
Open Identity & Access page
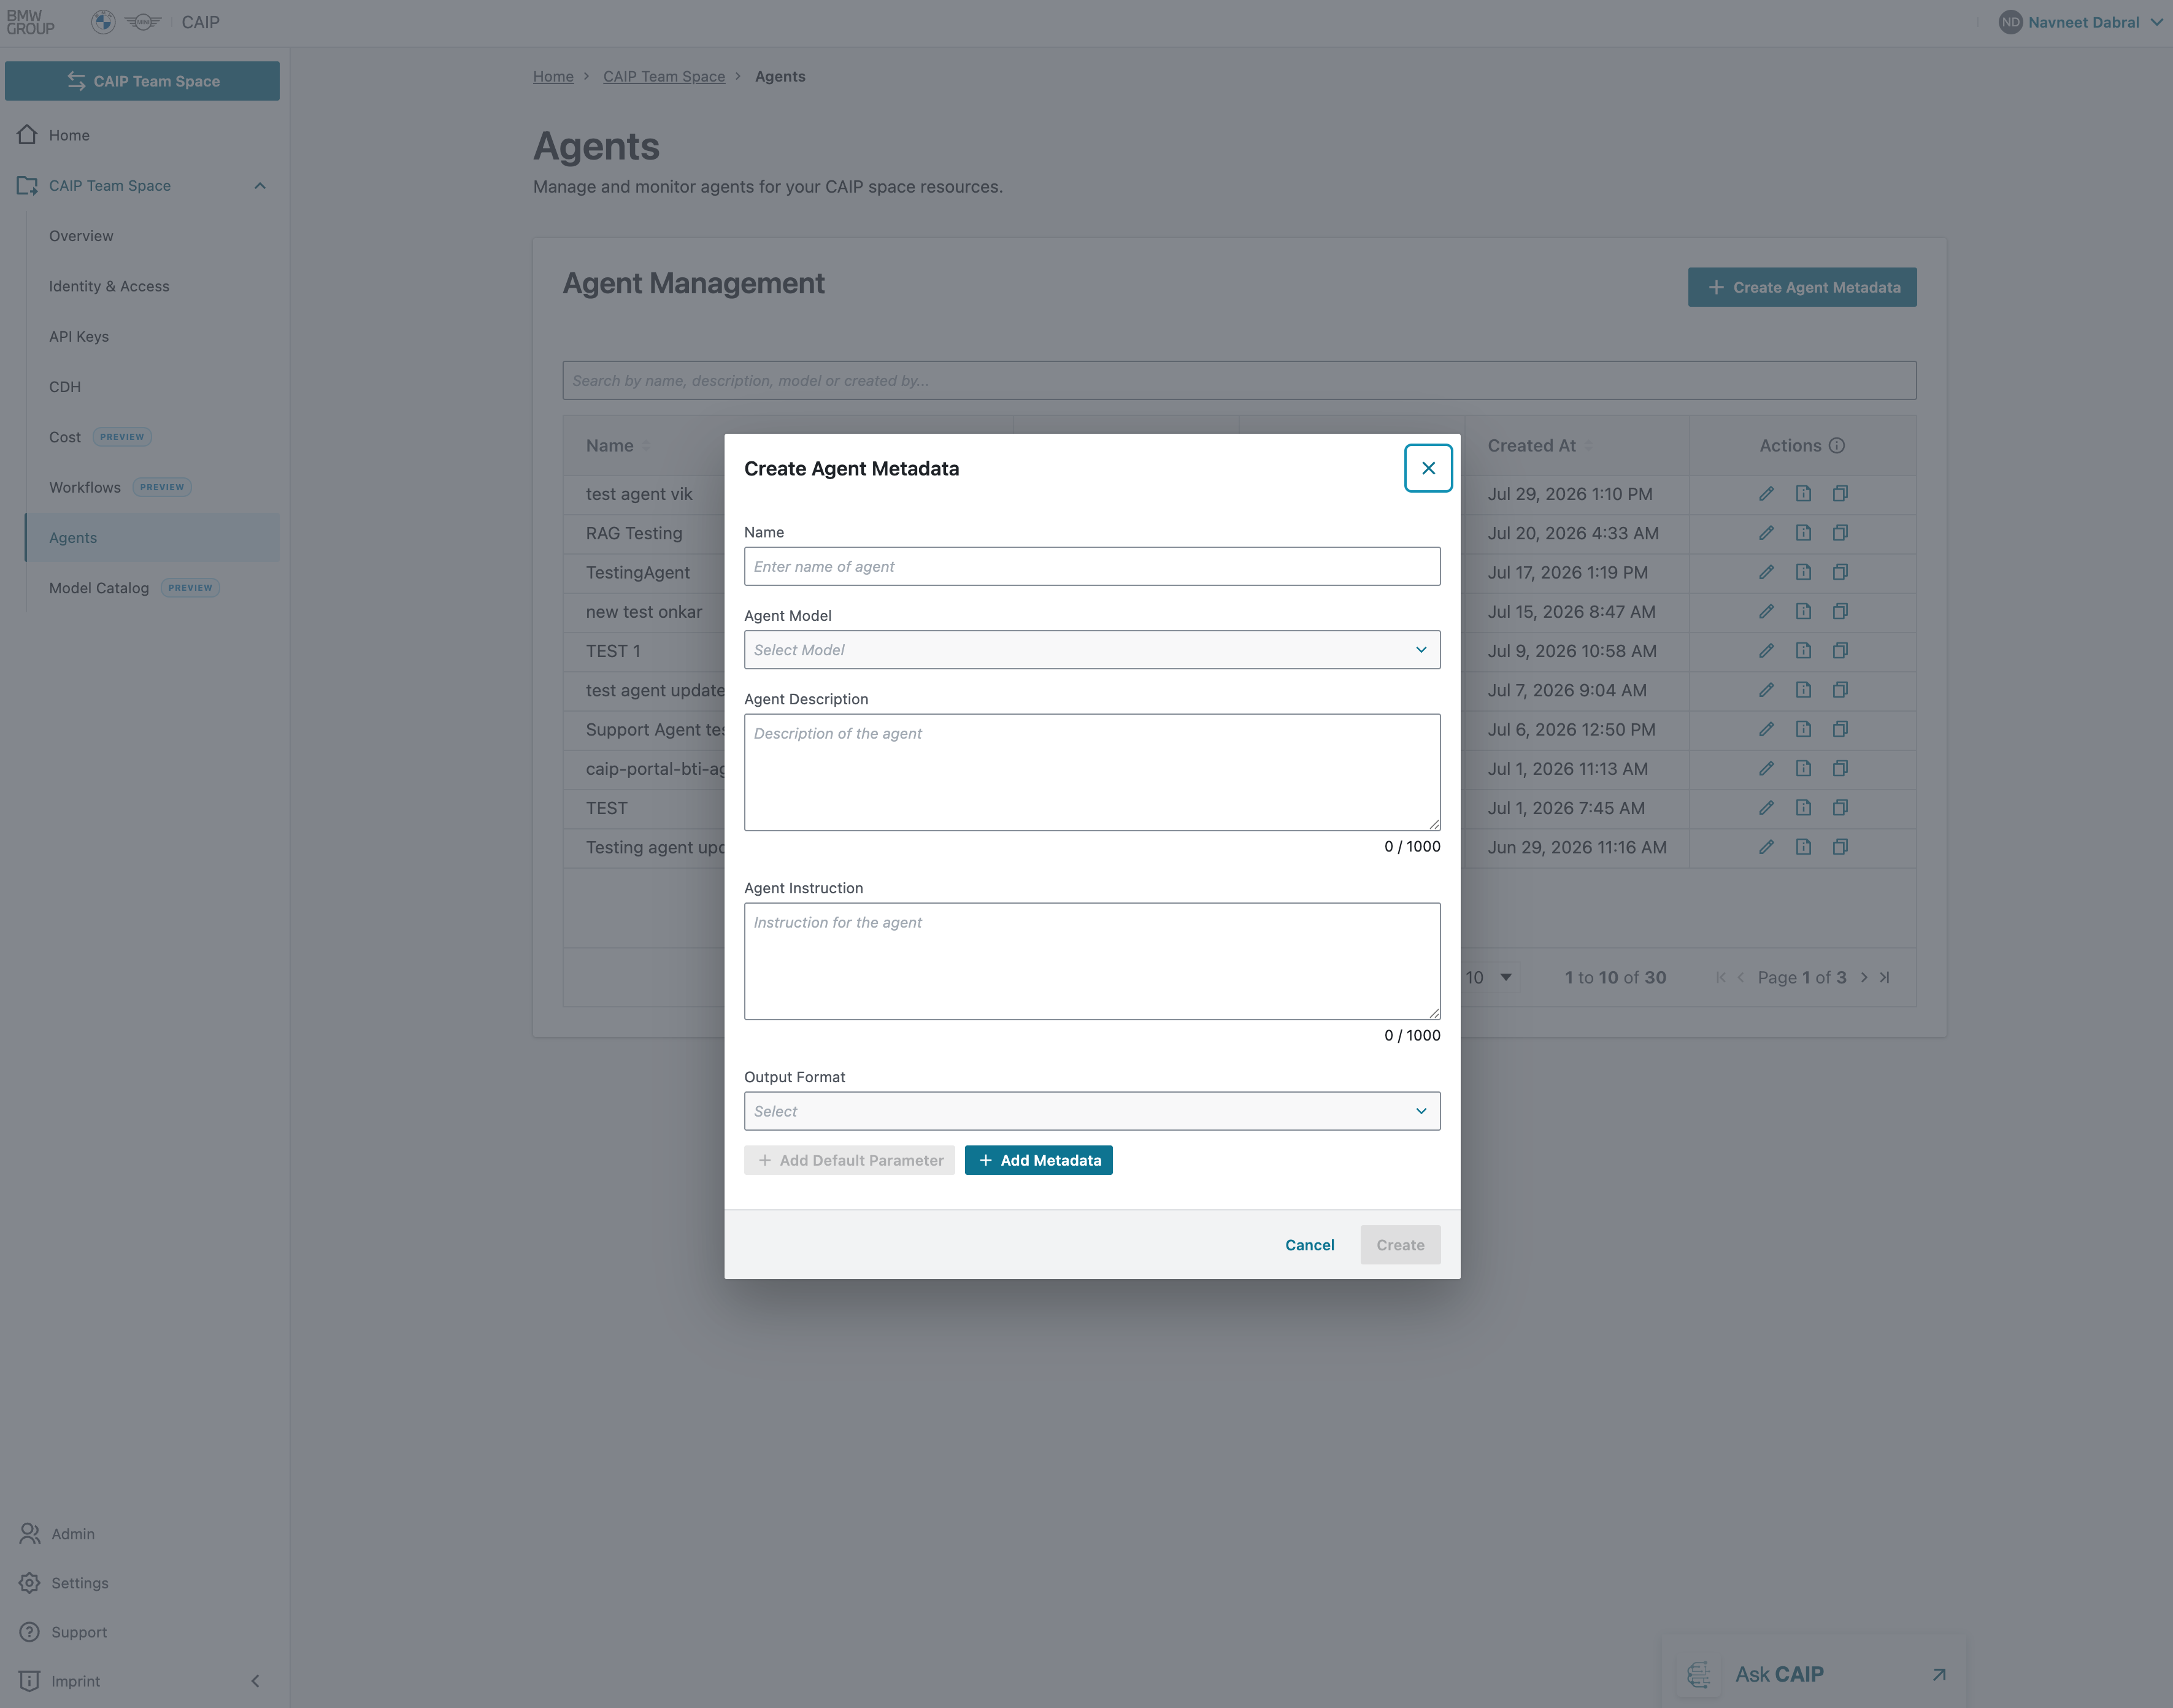click(x=109, y=286)
